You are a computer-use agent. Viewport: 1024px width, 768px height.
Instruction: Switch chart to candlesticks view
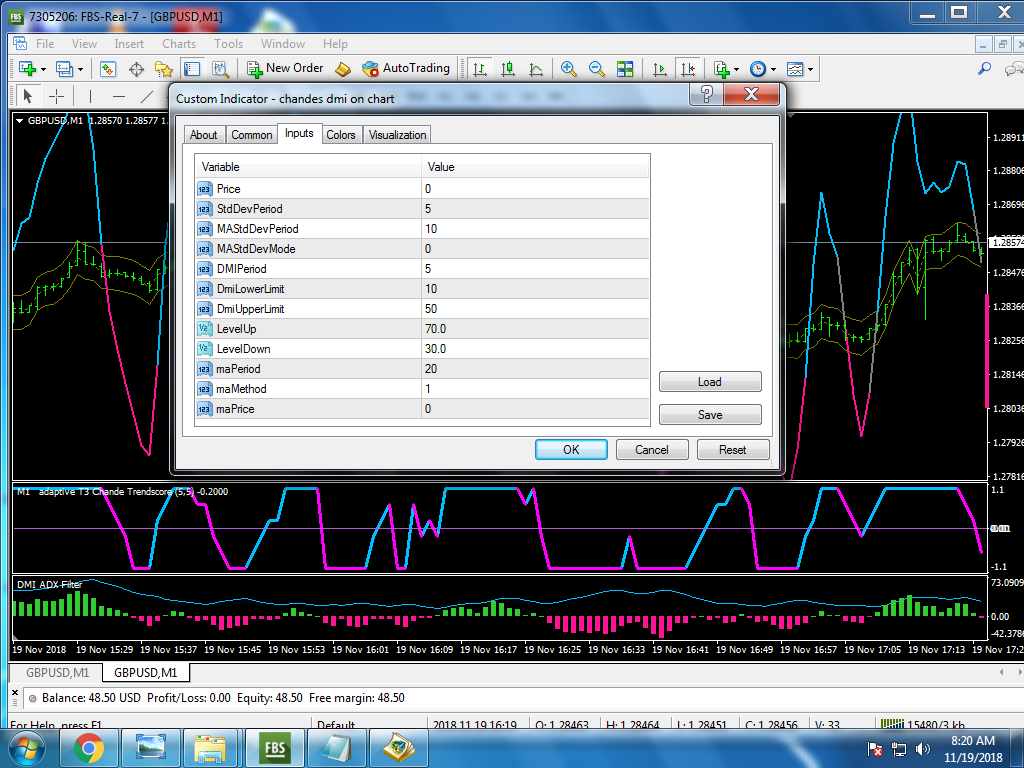click(x=508, y=69)
